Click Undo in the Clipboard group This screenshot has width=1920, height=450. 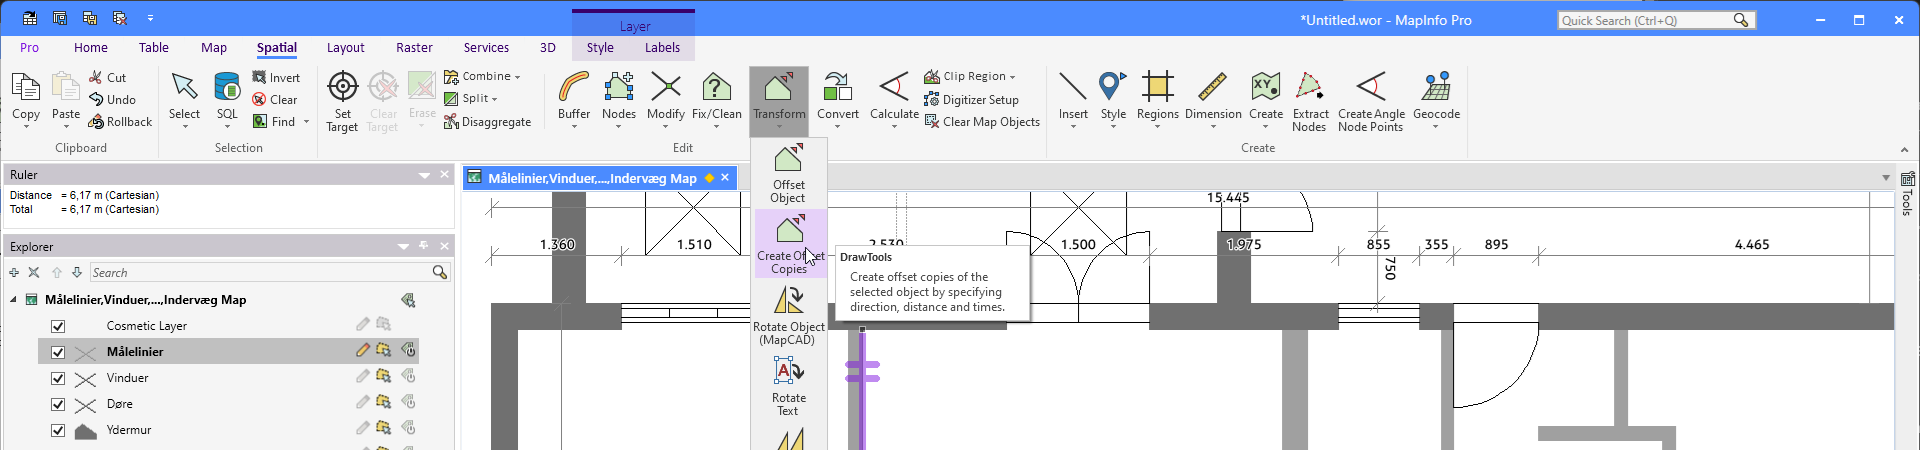(112, 99)
